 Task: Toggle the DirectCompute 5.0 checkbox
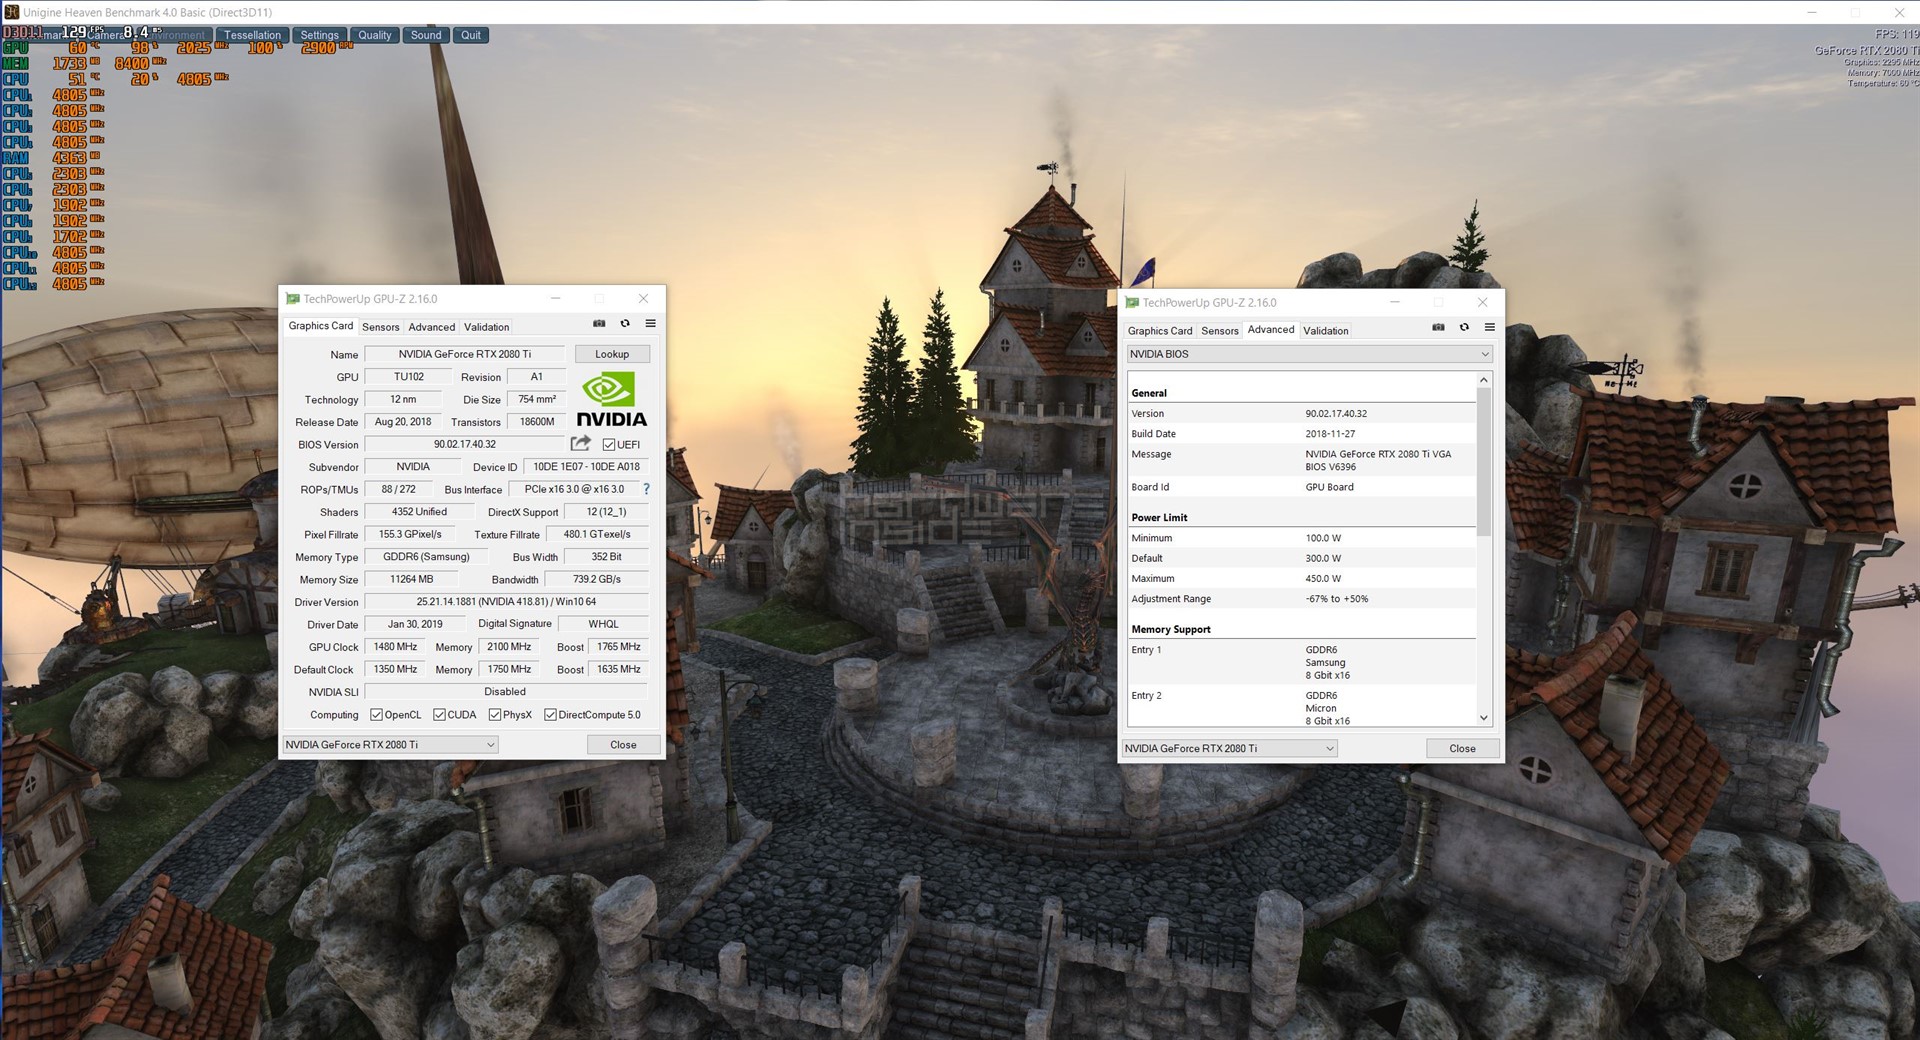click(x=550, y=715)
